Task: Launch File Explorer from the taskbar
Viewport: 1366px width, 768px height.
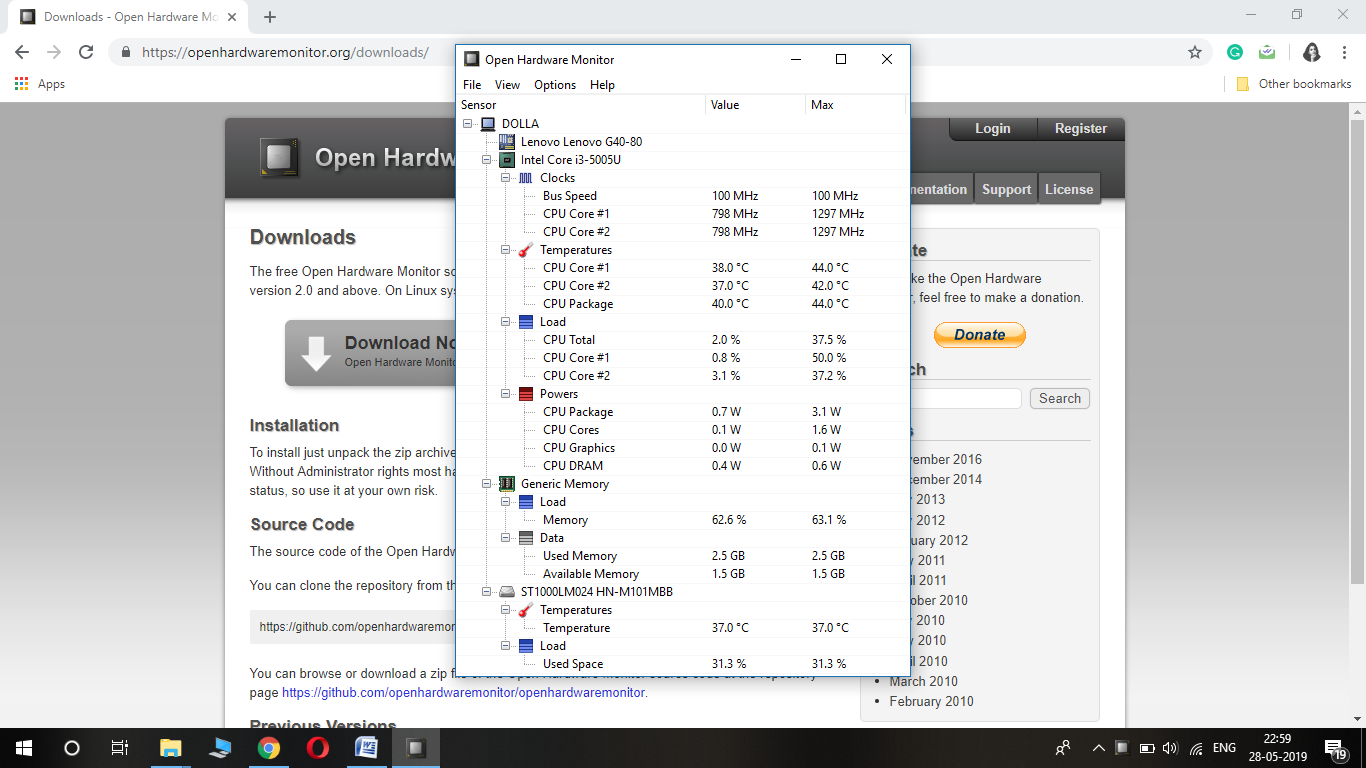Action: pos(171,748)
